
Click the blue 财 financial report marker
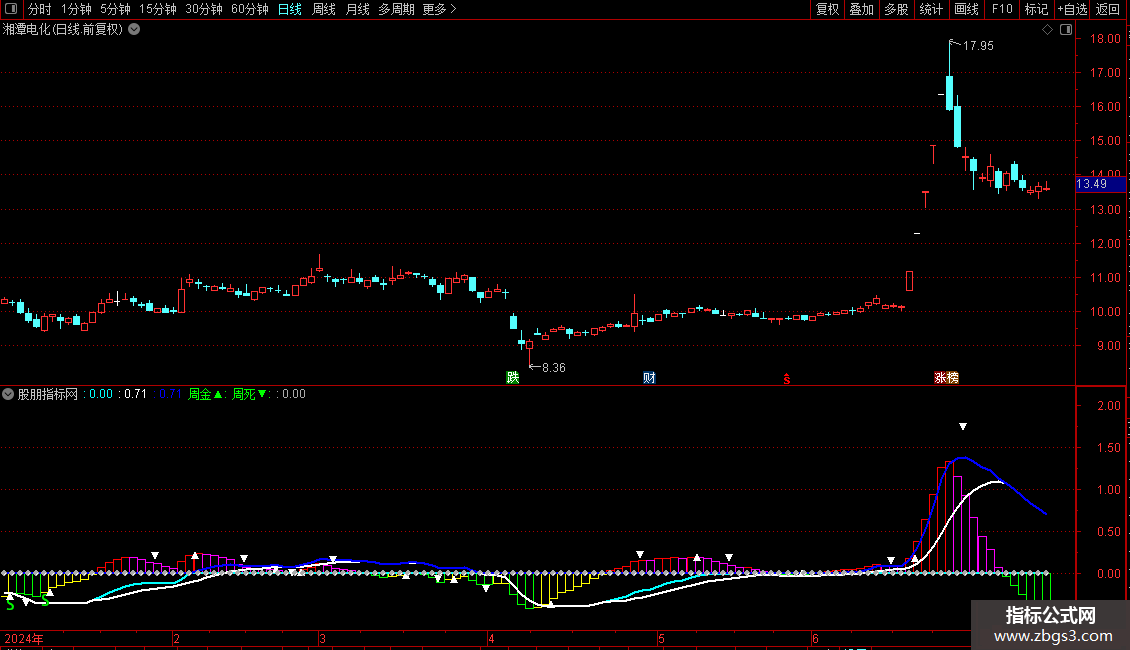[649, 378]
